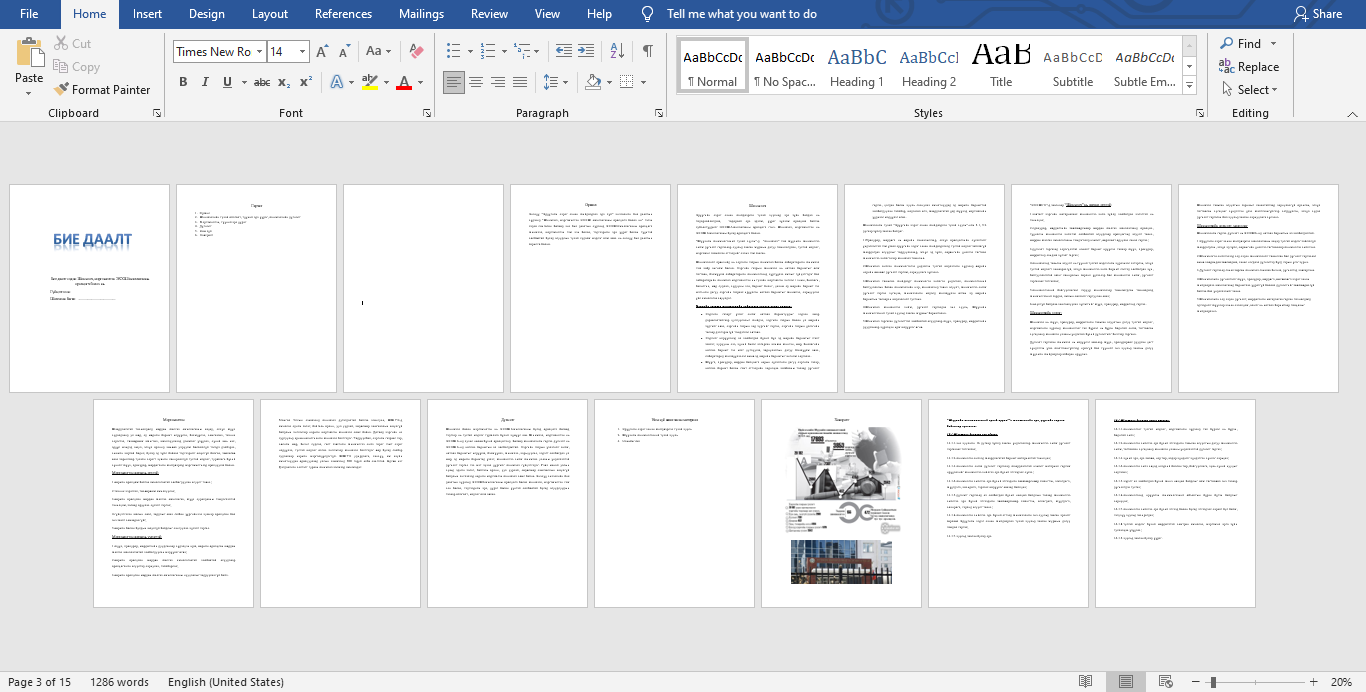
Task: Click the Bullets list icon
Action: pyautogui.click(x=454, y=51)
